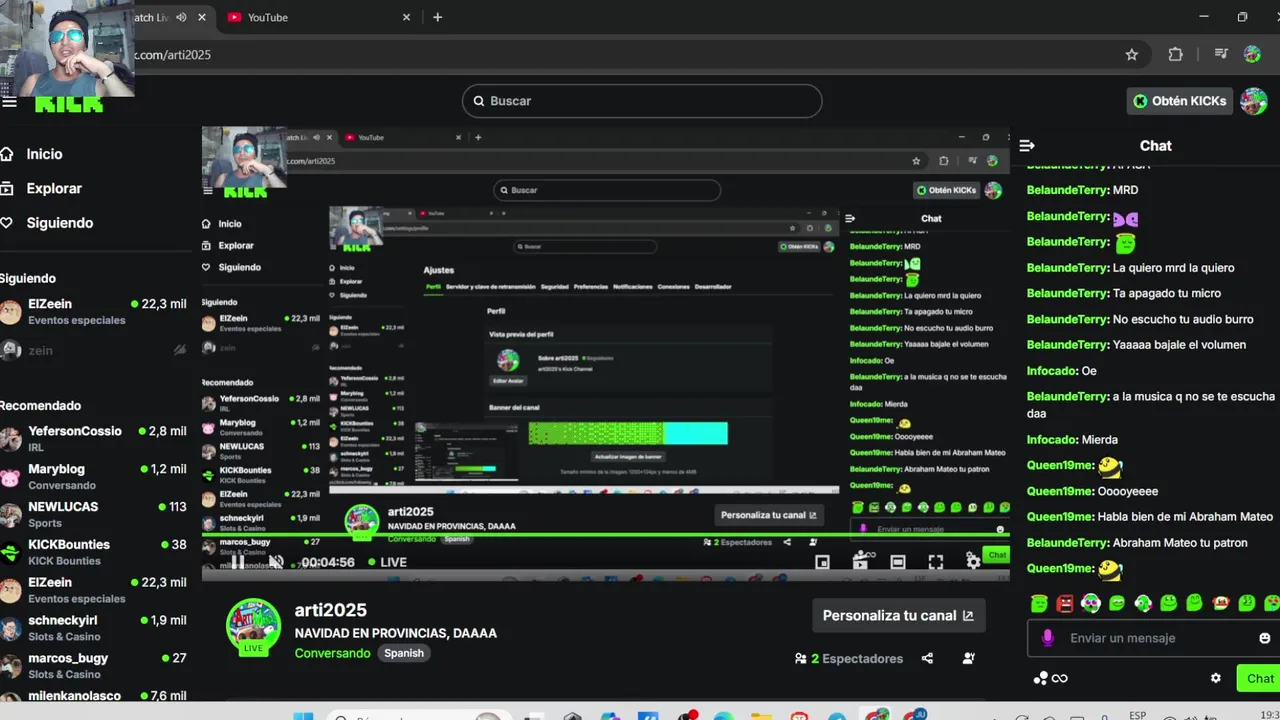Click the Spanish language tag
This screenshot has width=1280, height=720.
click(404, 653)
